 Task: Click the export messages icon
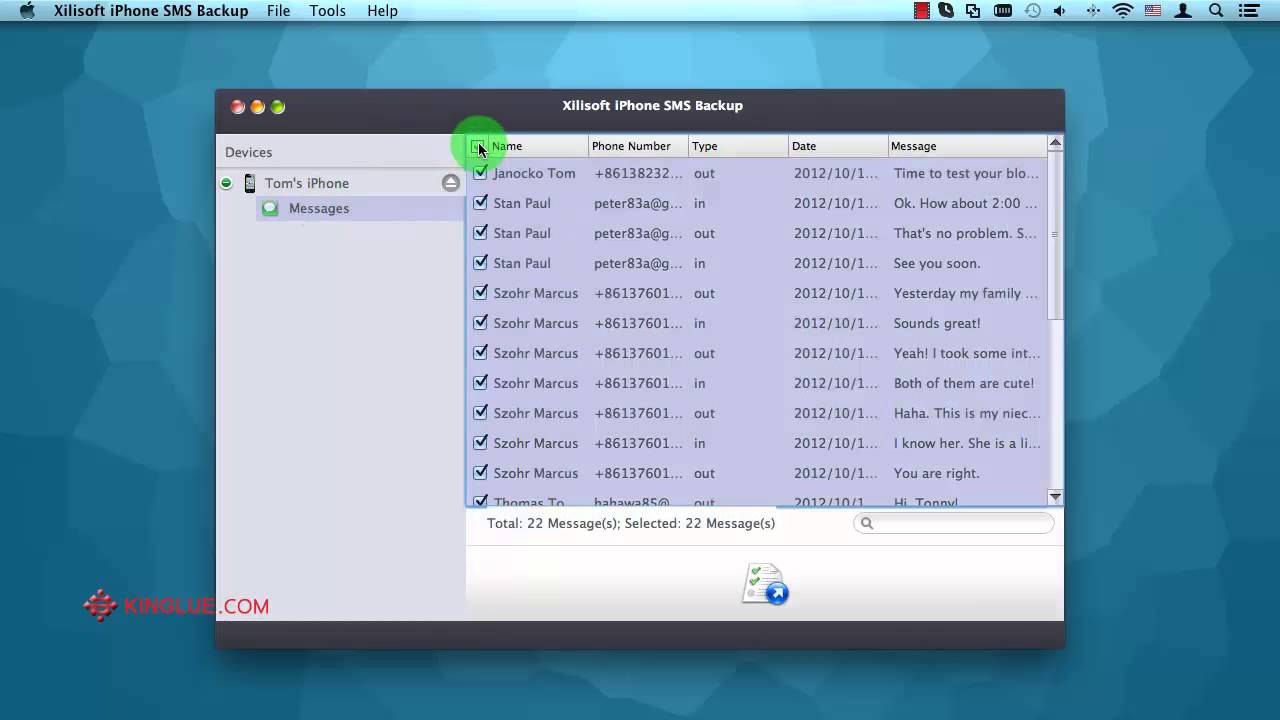pos(765,584)
